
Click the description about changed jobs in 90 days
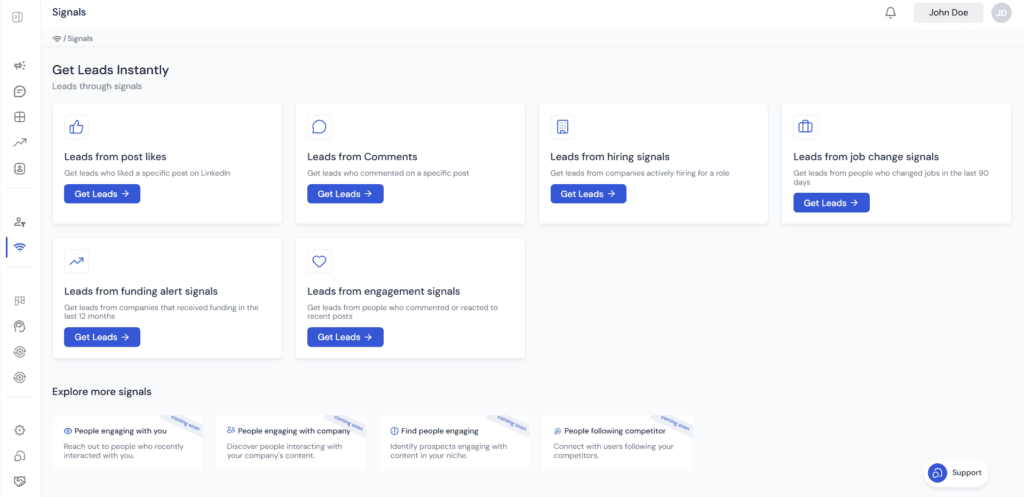point(893,178)
